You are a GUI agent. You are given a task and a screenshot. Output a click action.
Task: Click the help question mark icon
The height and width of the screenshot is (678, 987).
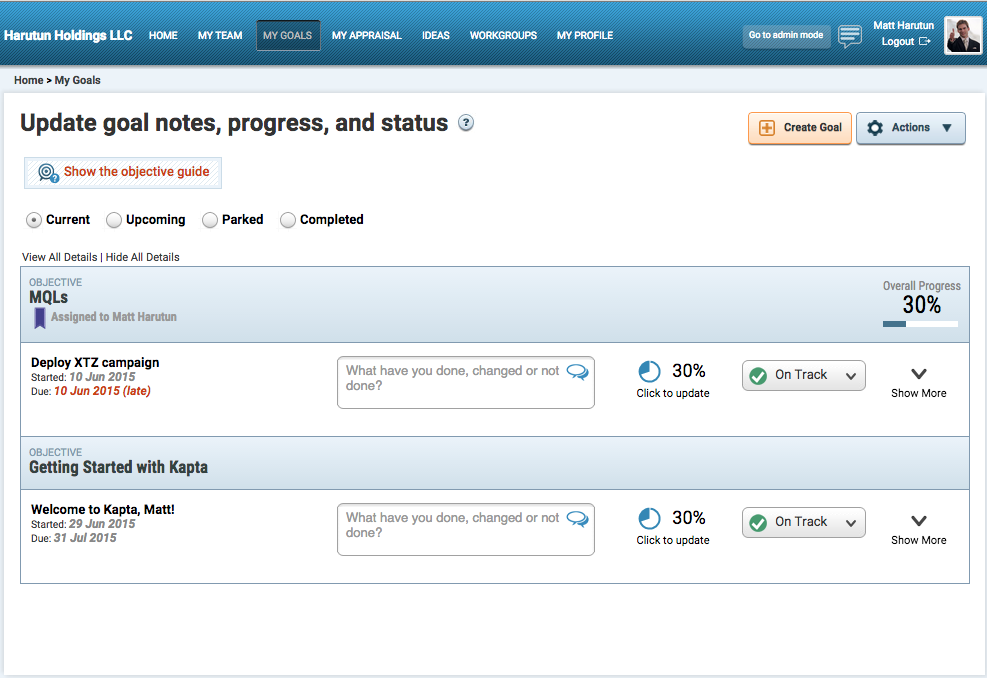point(466,123)
